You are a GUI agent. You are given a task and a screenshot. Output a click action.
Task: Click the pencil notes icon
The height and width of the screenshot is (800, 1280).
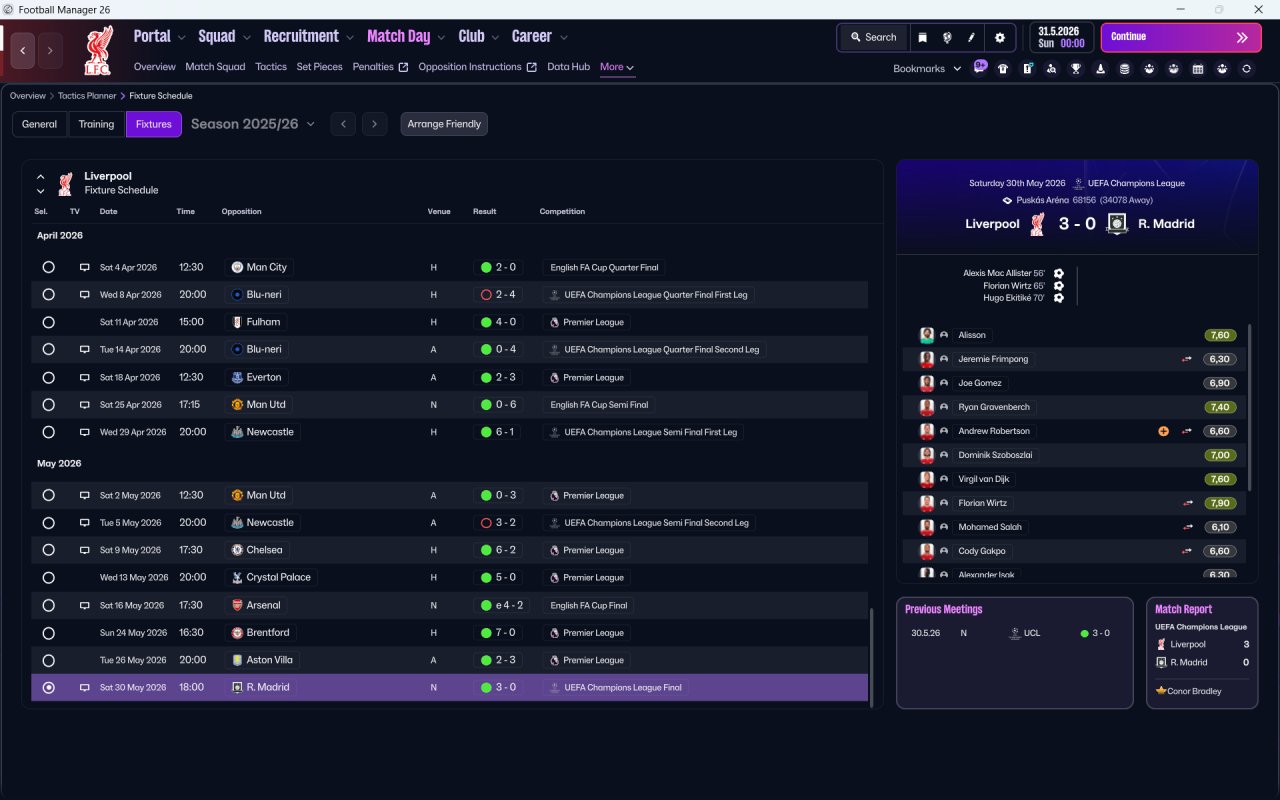click(971, 37)
